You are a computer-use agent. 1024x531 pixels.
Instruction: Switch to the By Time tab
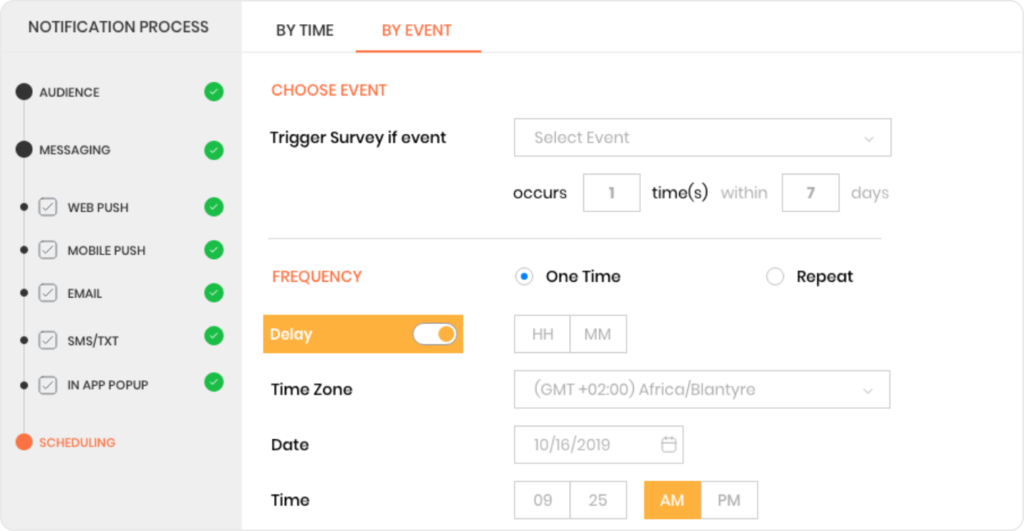point(304,31)
